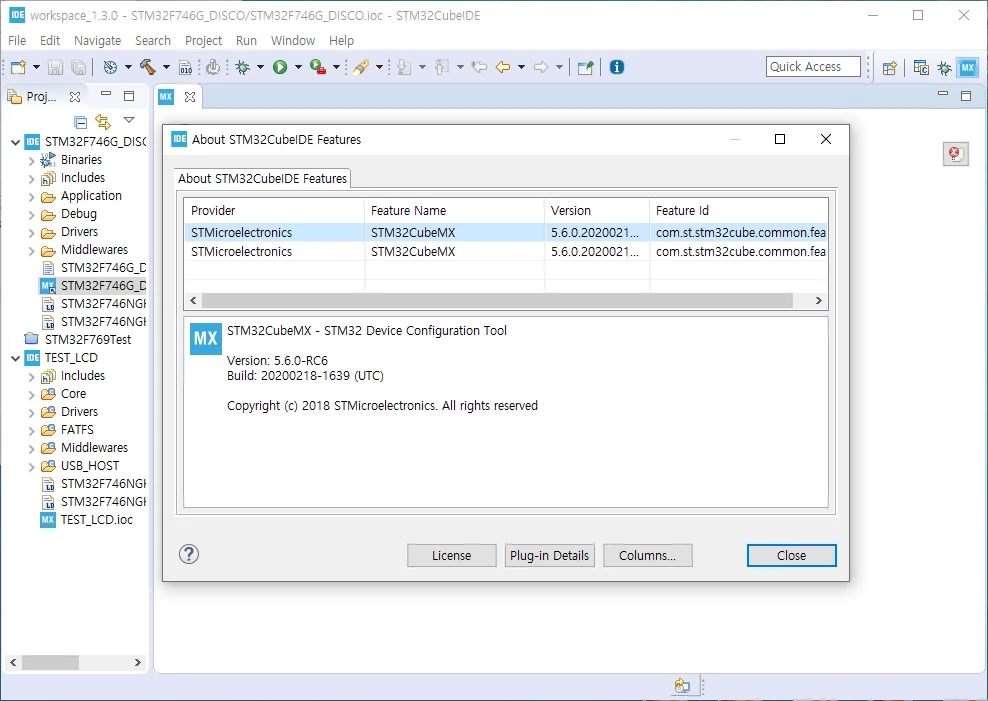The height and width of the screenshot is (701, 988).
Task: Open the Run button dropdown arrow
Action: (298, 67)
